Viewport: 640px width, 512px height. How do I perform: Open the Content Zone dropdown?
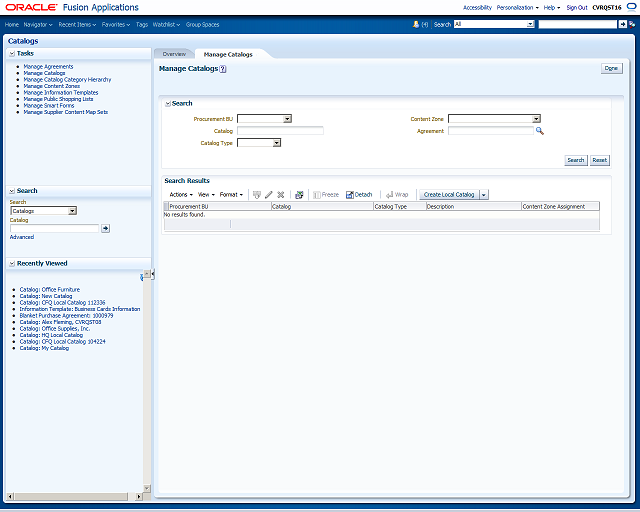tap(536, 119)
